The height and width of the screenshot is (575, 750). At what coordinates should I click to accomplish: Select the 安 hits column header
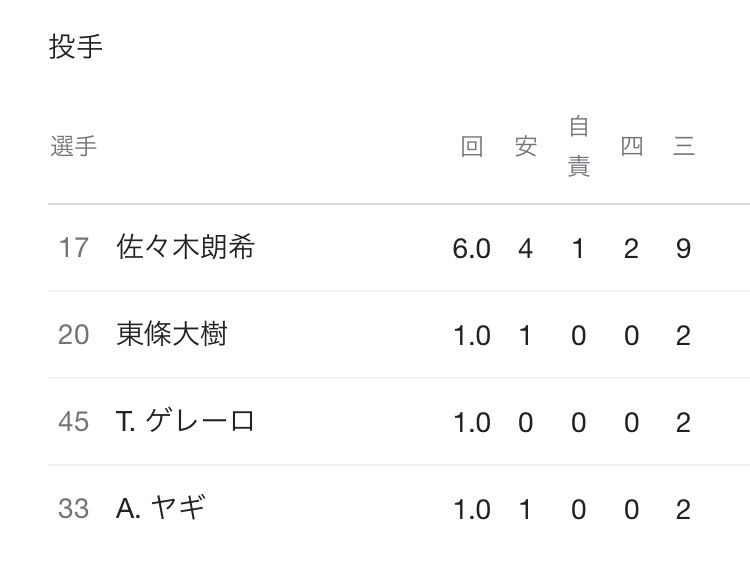(526, 147)
